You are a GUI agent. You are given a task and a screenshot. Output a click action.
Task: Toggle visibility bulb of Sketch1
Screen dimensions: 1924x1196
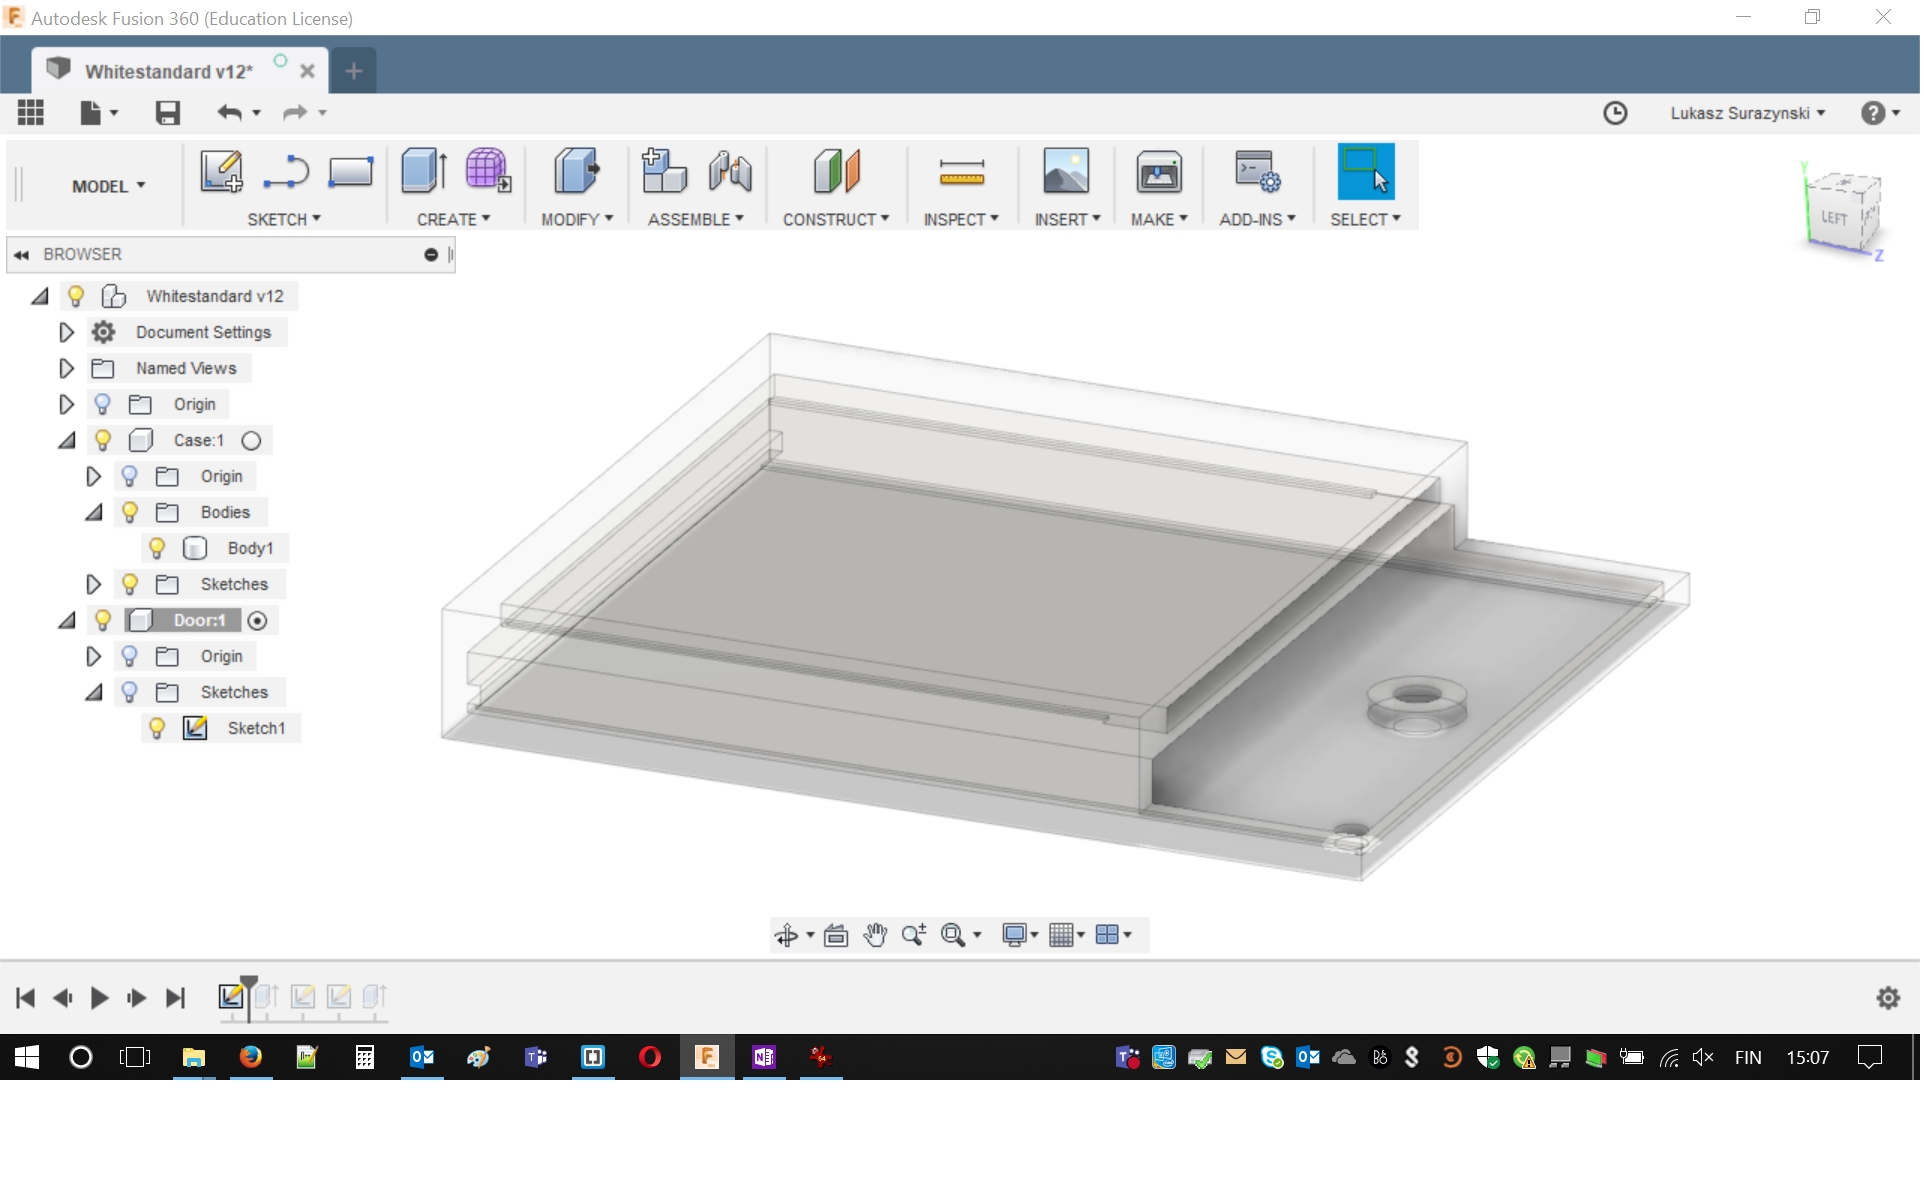click(x=156, y=729)
